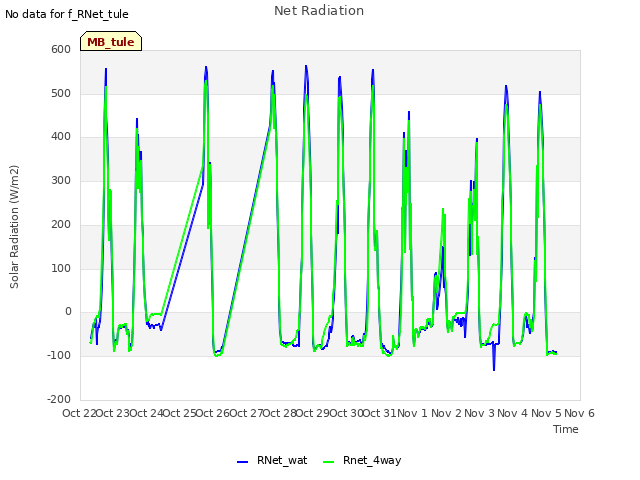Click the Nov 5 x-axis tick label

pyautogui.click(x=547, y=413)
